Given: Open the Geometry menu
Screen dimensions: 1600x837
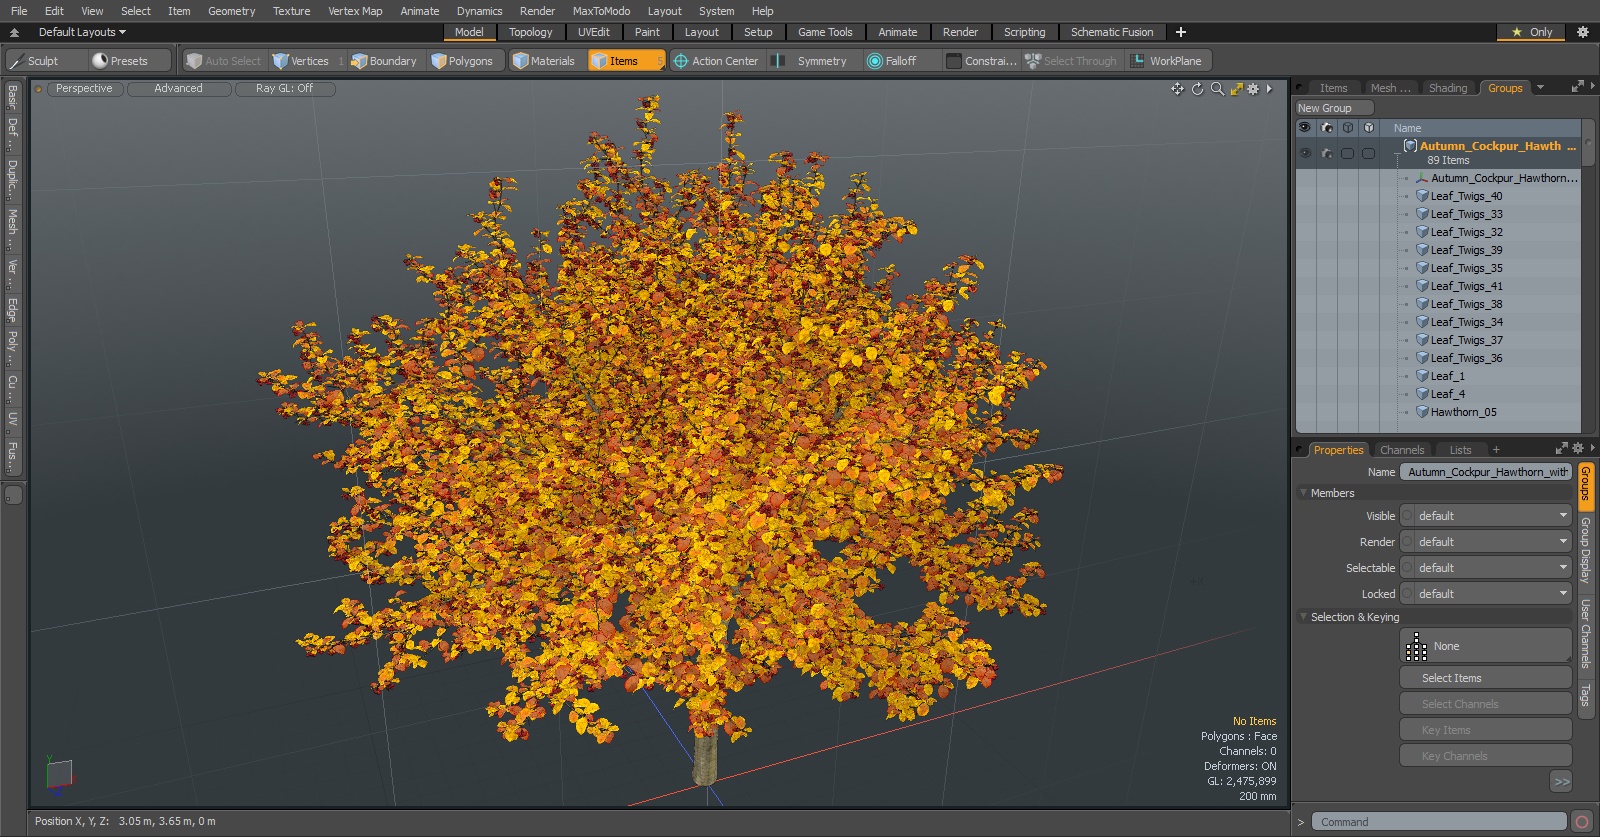Looking at the screenshot, I should point(231,11).
